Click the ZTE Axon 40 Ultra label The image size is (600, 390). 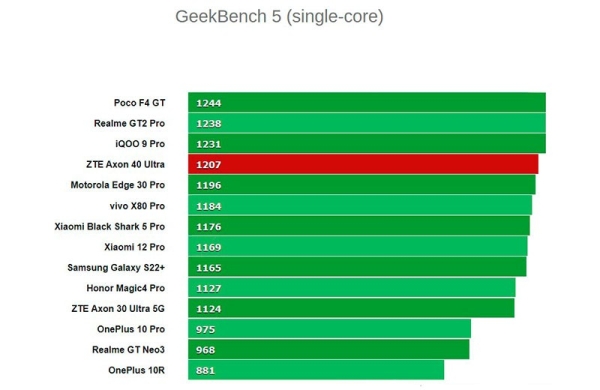126,165
